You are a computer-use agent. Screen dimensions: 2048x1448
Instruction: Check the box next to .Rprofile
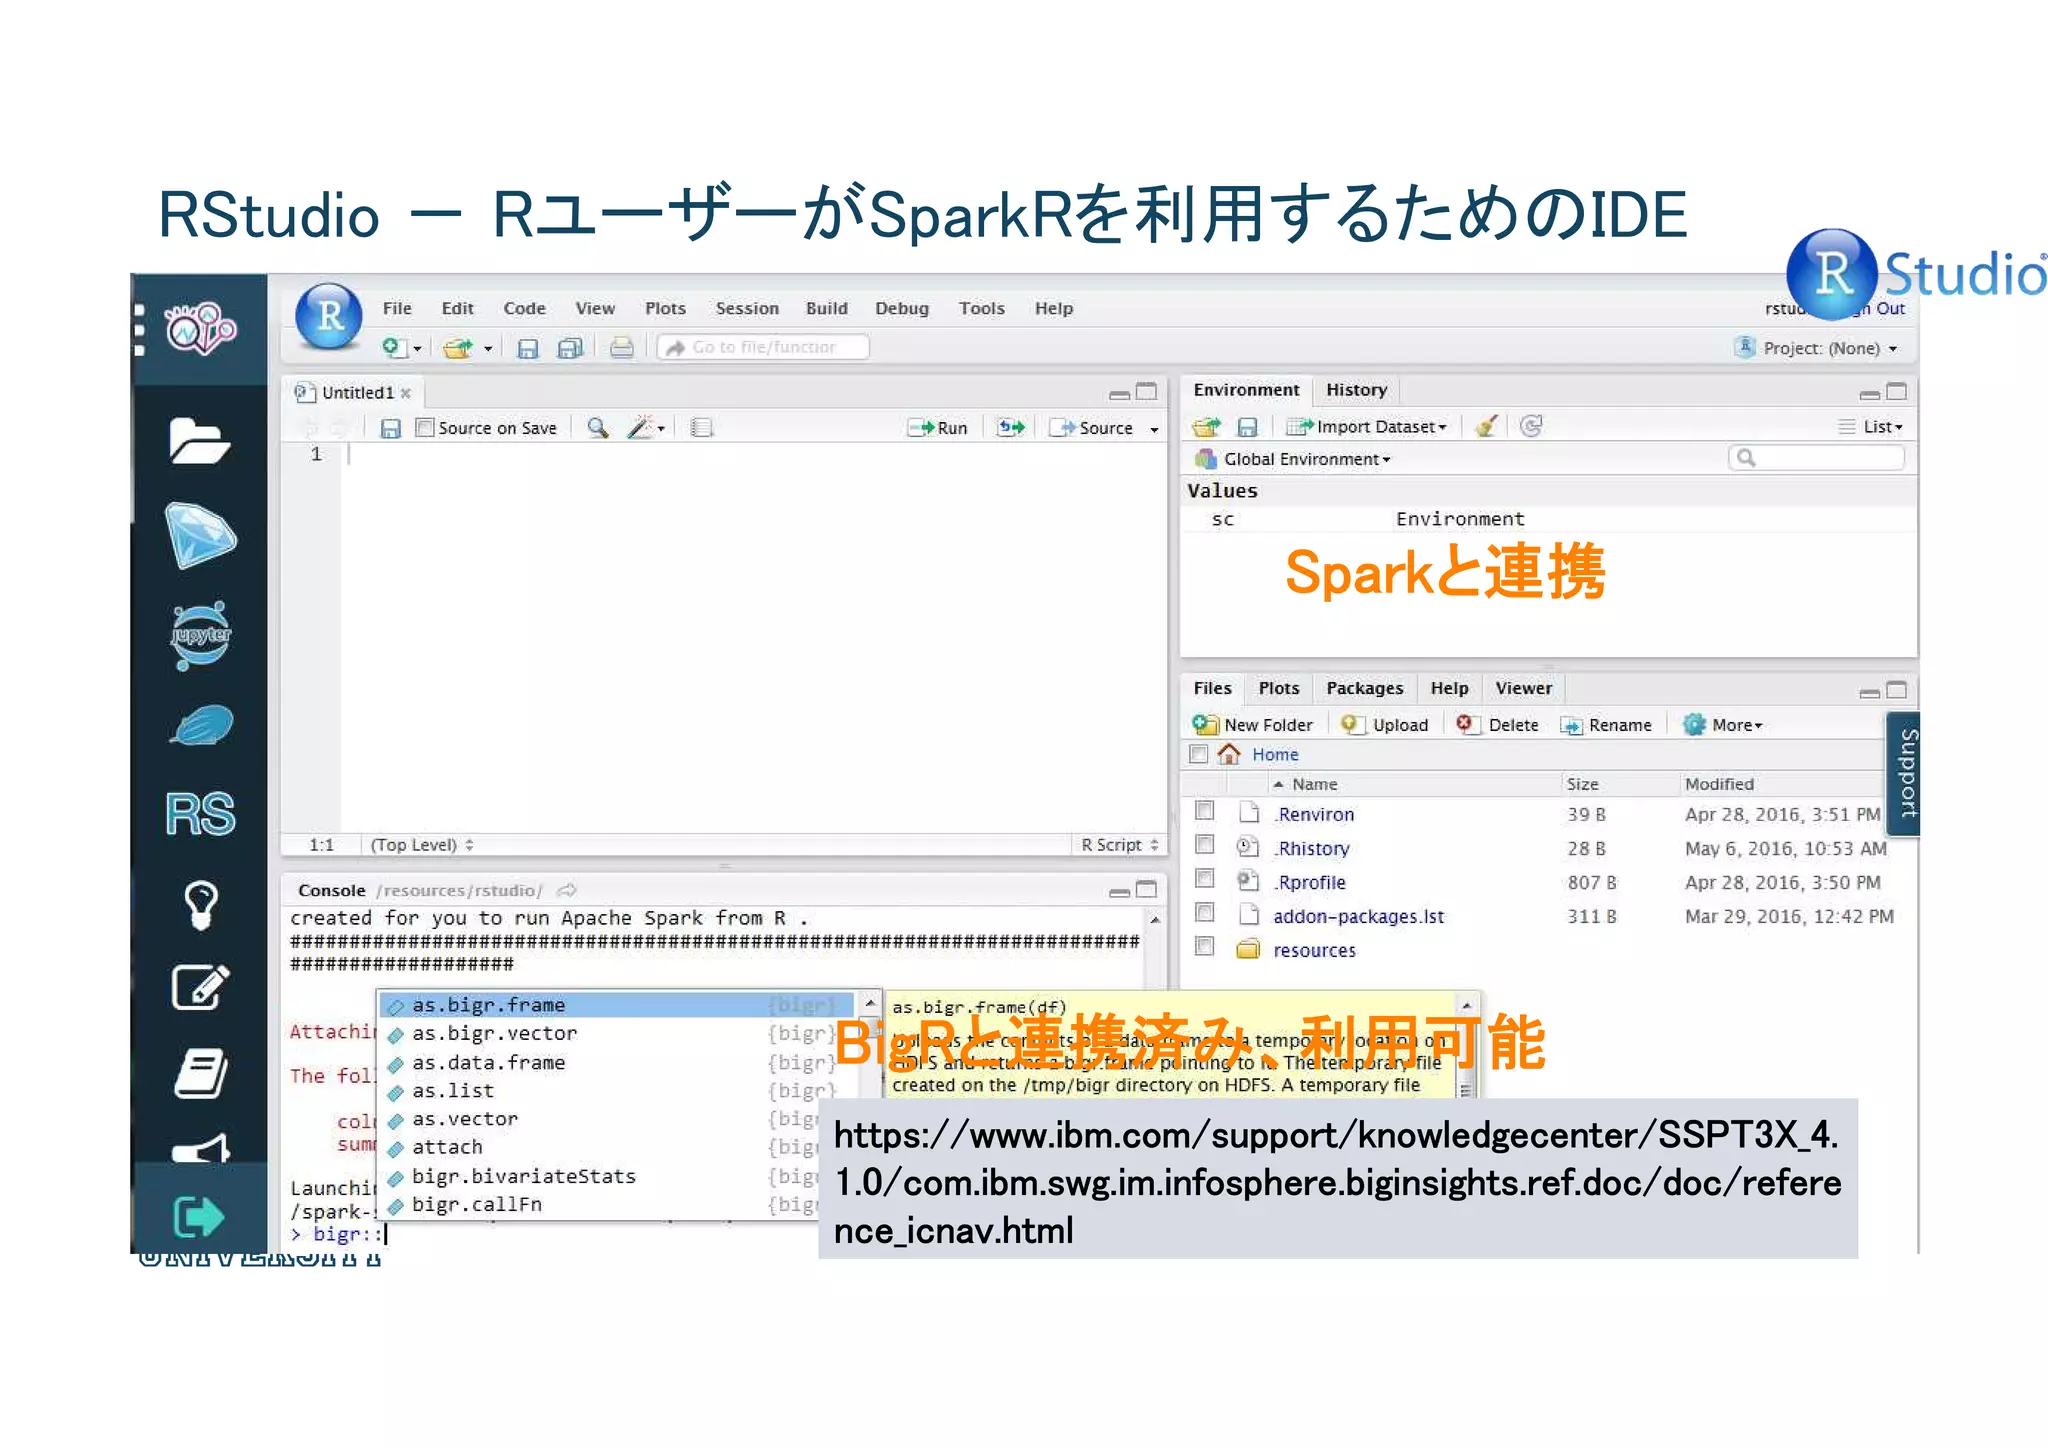pos(1205,879)
